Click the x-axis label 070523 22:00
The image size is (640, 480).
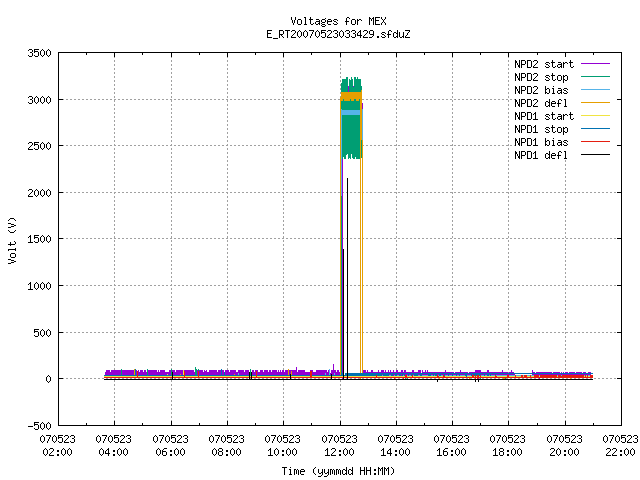coord(620,446)
